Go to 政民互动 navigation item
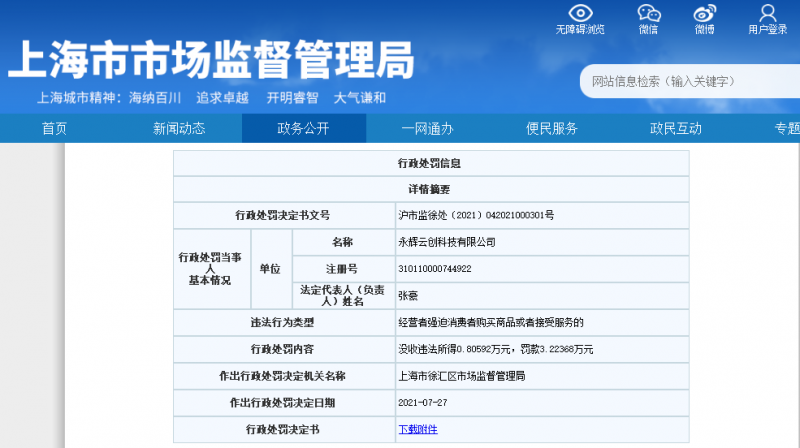800x448 pixels. point(676,128)
